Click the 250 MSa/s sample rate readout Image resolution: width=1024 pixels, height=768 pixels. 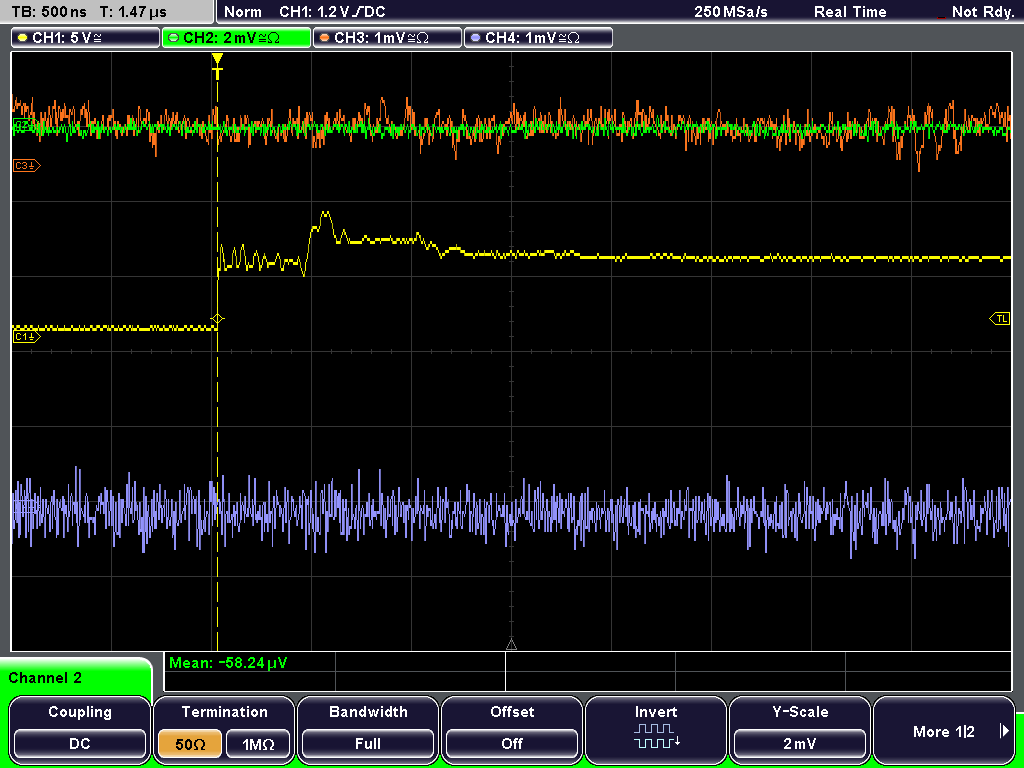731,12
